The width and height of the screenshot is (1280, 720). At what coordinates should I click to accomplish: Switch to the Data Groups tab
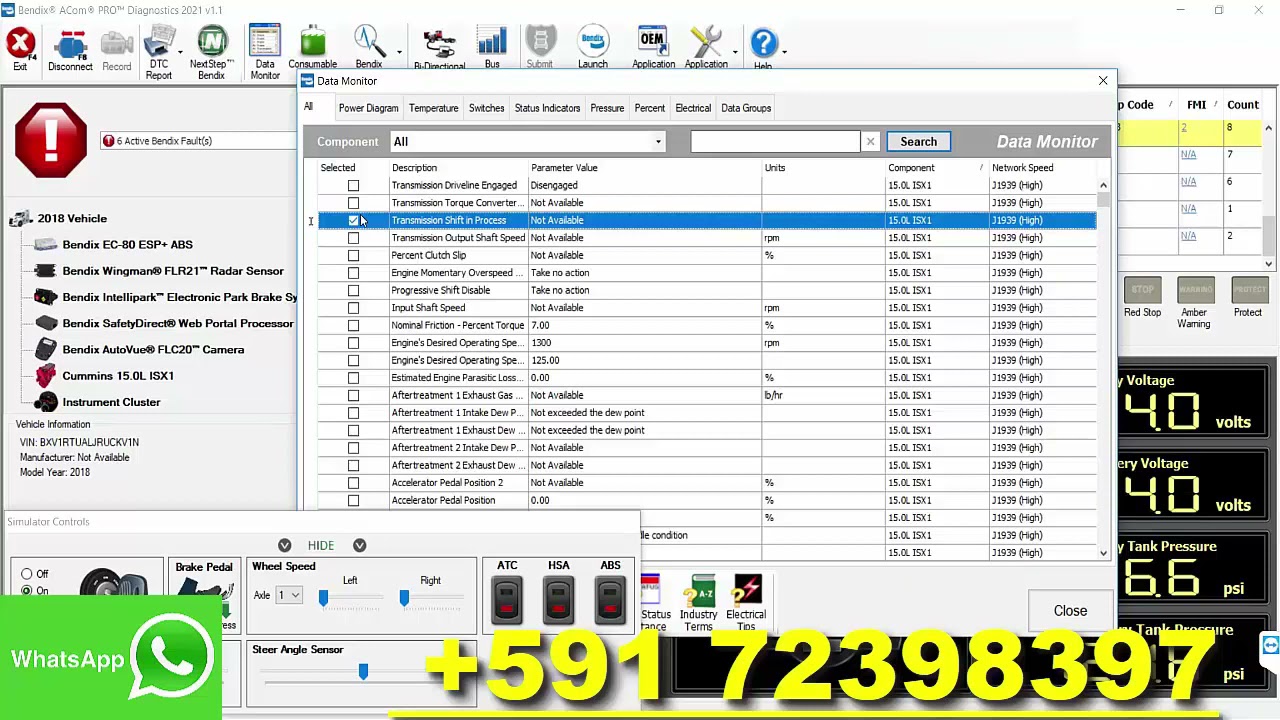pyautogui.click(x=746, y=108)
